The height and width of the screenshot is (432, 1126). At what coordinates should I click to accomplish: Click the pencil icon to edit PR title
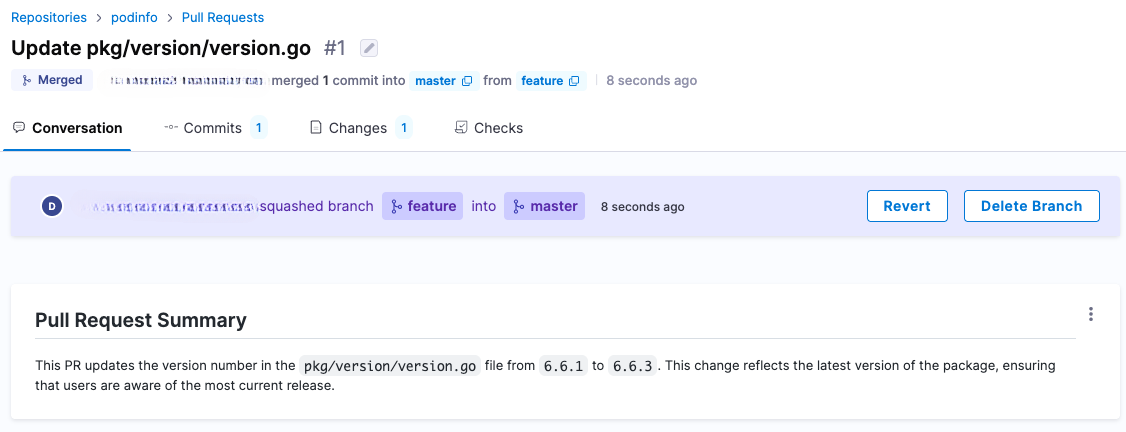pyautogui.click(x=369, y=48)
